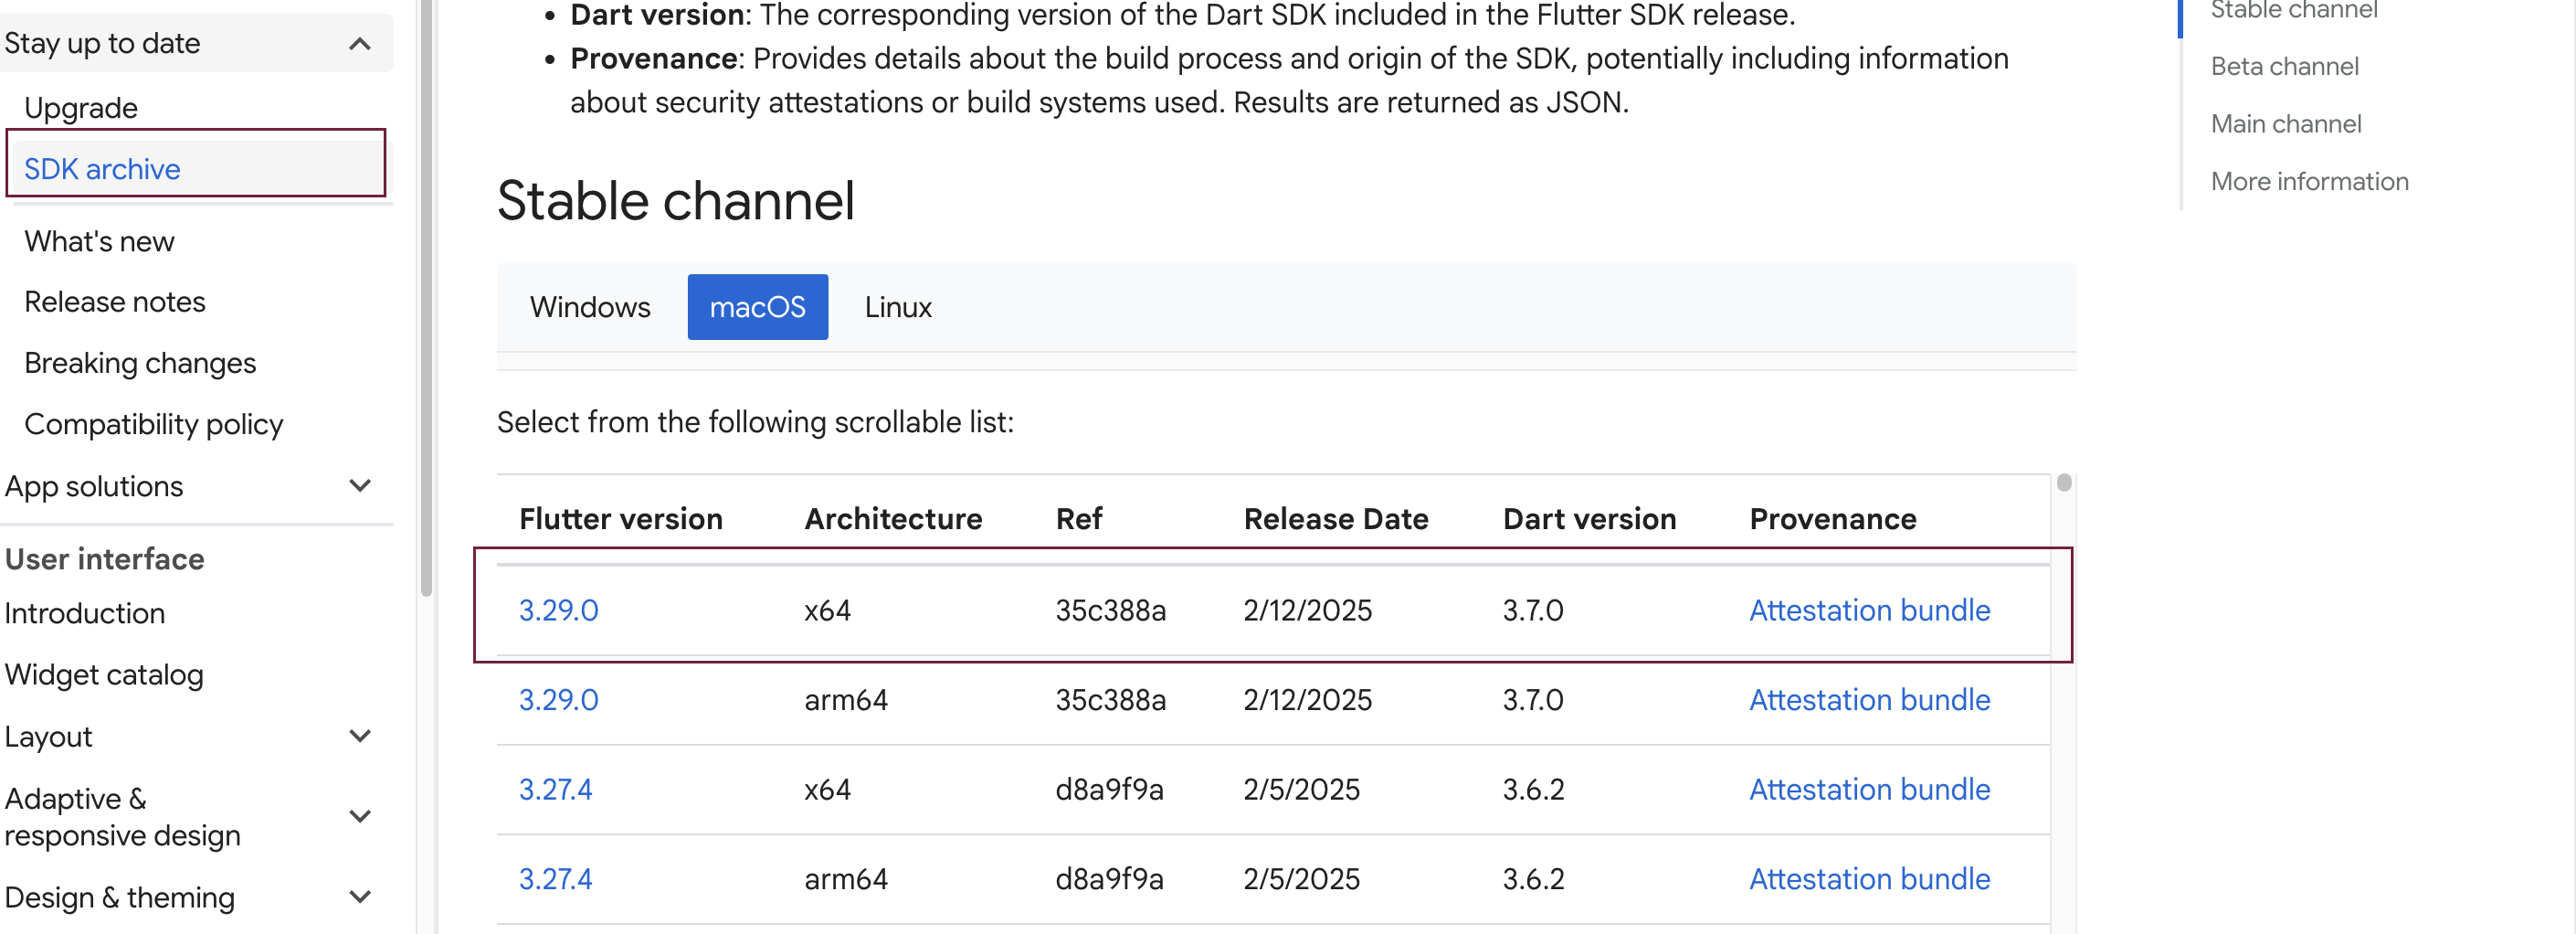
Task: Open Compatibility policy in sidebar
Action: coord(154,425)
